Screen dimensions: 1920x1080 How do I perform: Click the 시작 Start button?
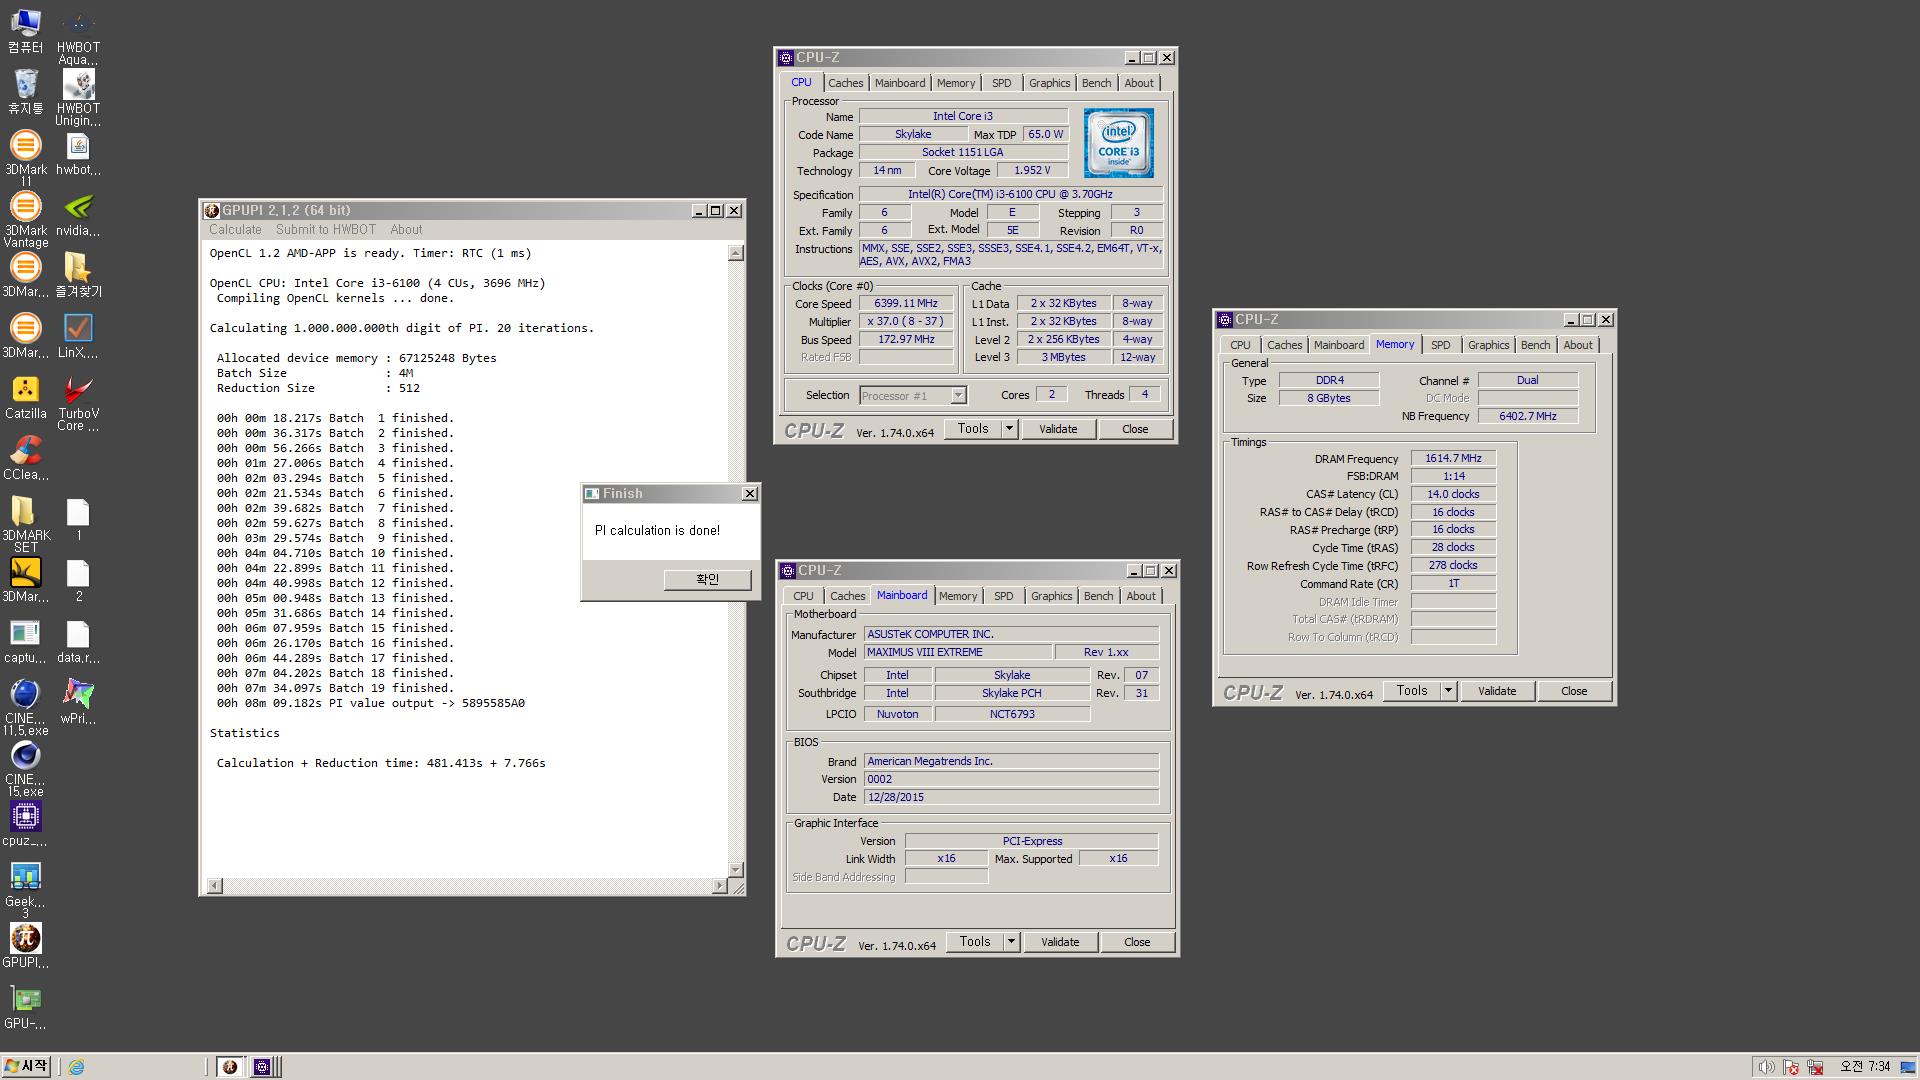[x=26, y=1067]
